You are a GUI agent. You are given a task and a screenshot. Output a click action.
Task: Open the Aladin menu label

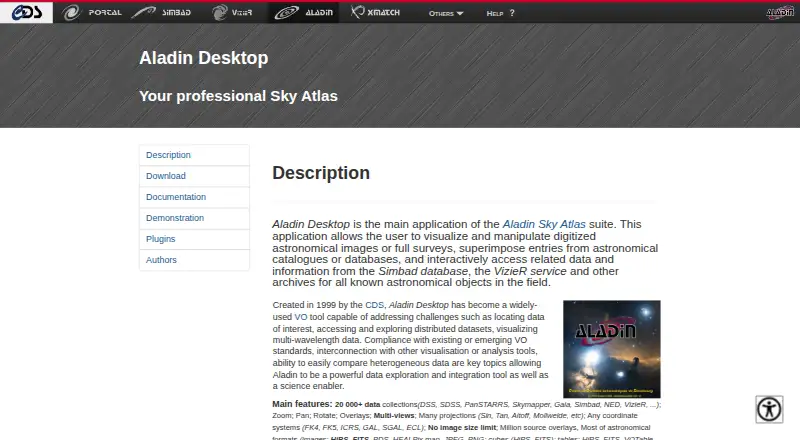(x=319, y=12)
